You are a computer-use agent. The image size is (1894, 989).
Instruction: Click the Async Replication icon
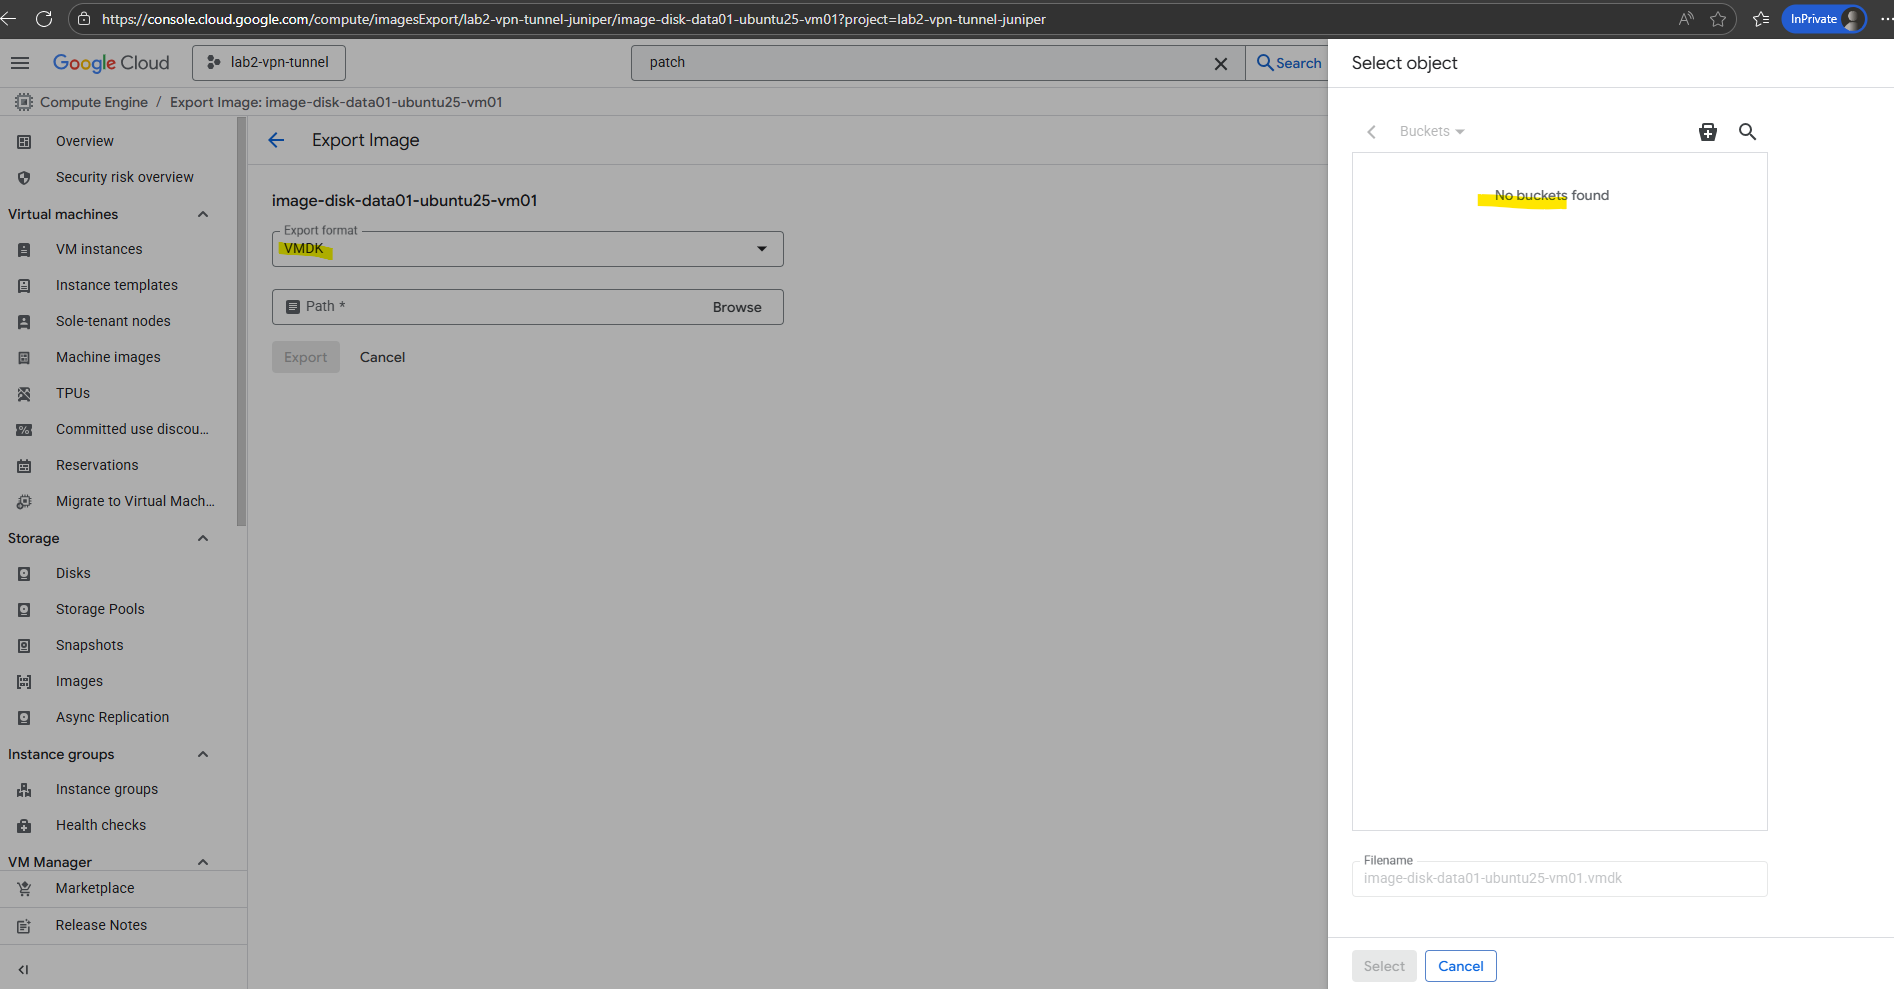coord(24,717)
